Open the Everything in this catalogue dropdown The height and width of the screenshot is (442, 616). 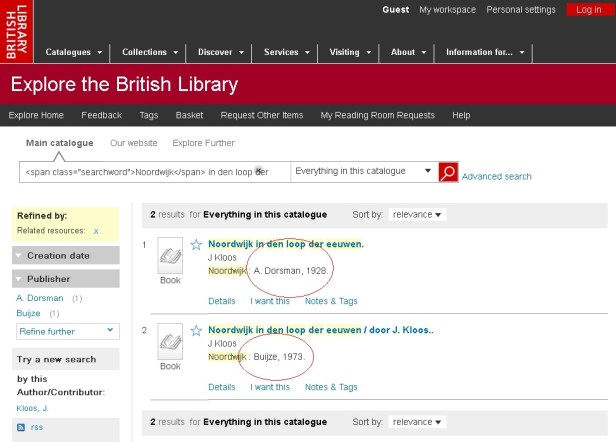[364, 172]
